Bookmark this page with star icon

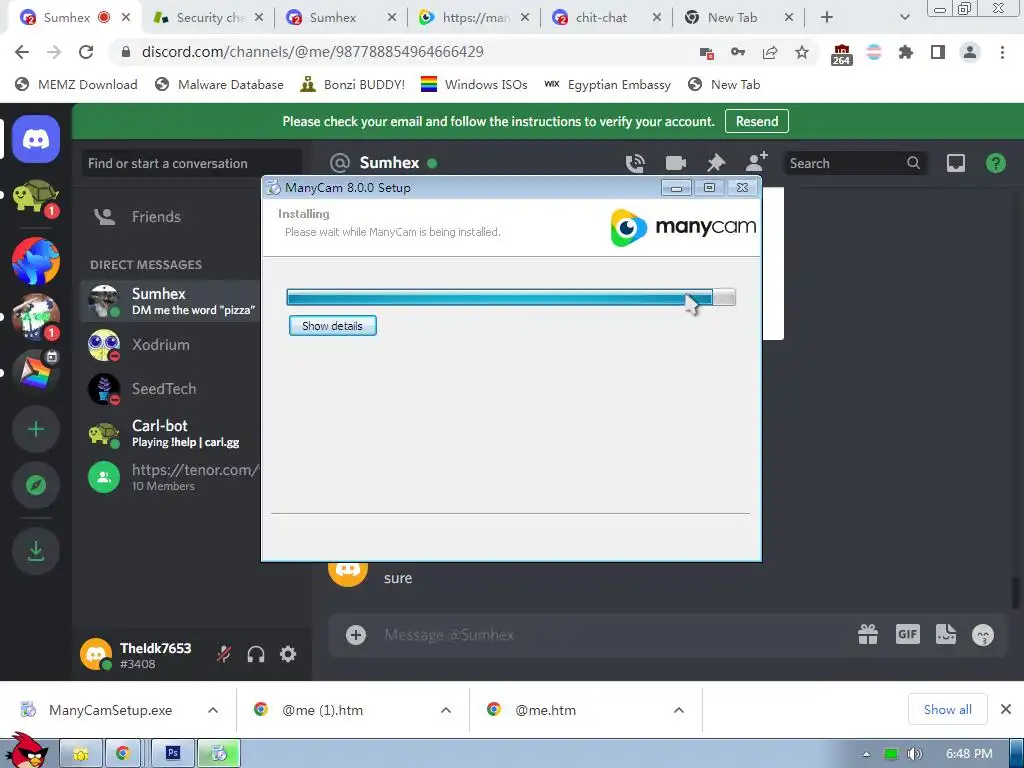tap(802, 52)
